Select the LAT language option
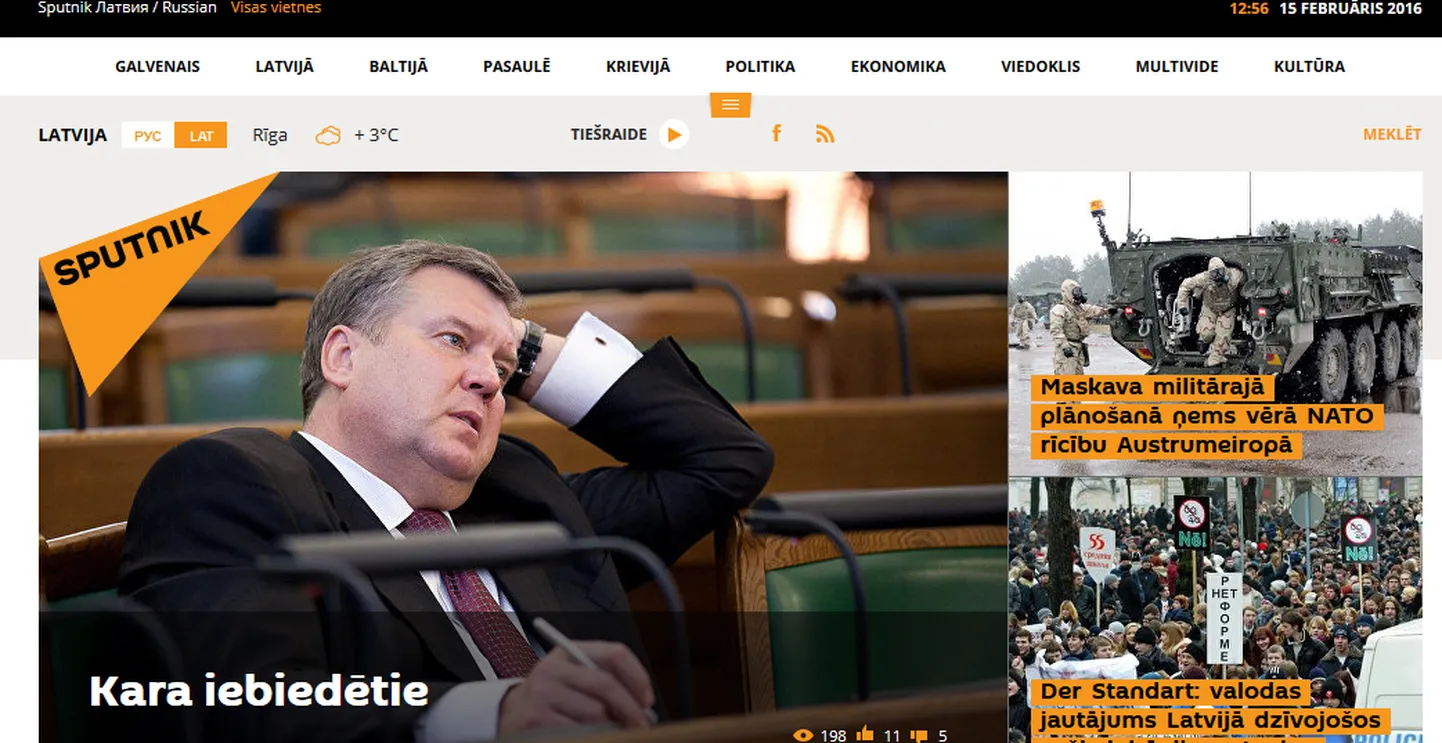The height and width of the screenshot is (743, 1442). tap(201, 135)
